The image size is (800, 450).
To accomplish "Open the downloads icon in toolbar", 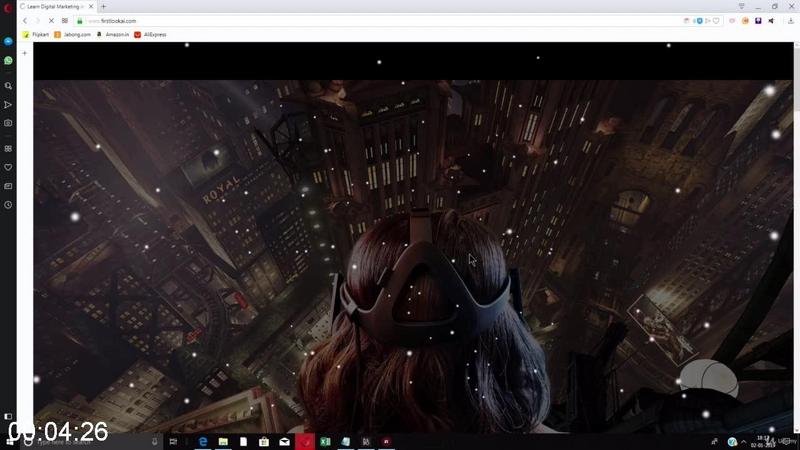I will 791,21.
